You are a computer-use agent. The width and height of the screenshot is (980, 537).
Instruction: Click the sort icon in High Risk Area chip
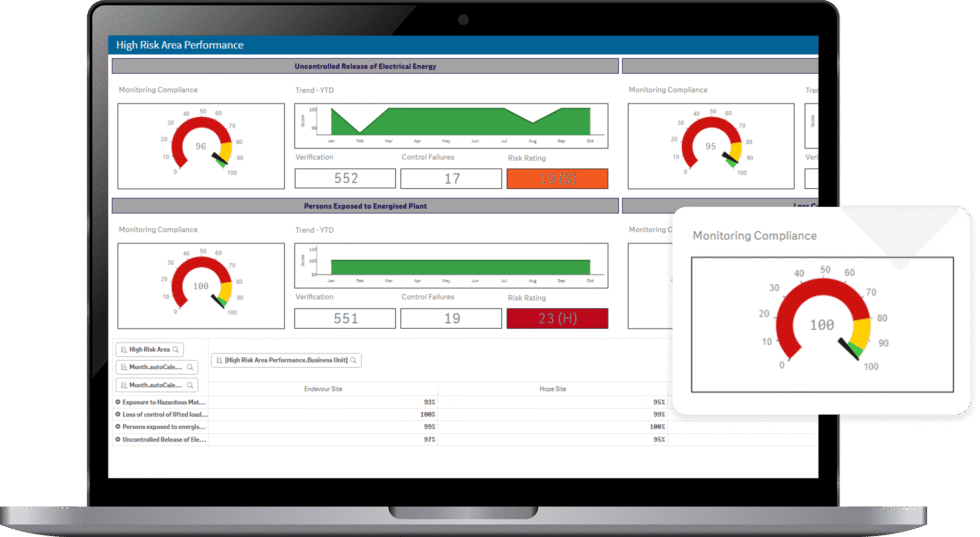point(124,349)
